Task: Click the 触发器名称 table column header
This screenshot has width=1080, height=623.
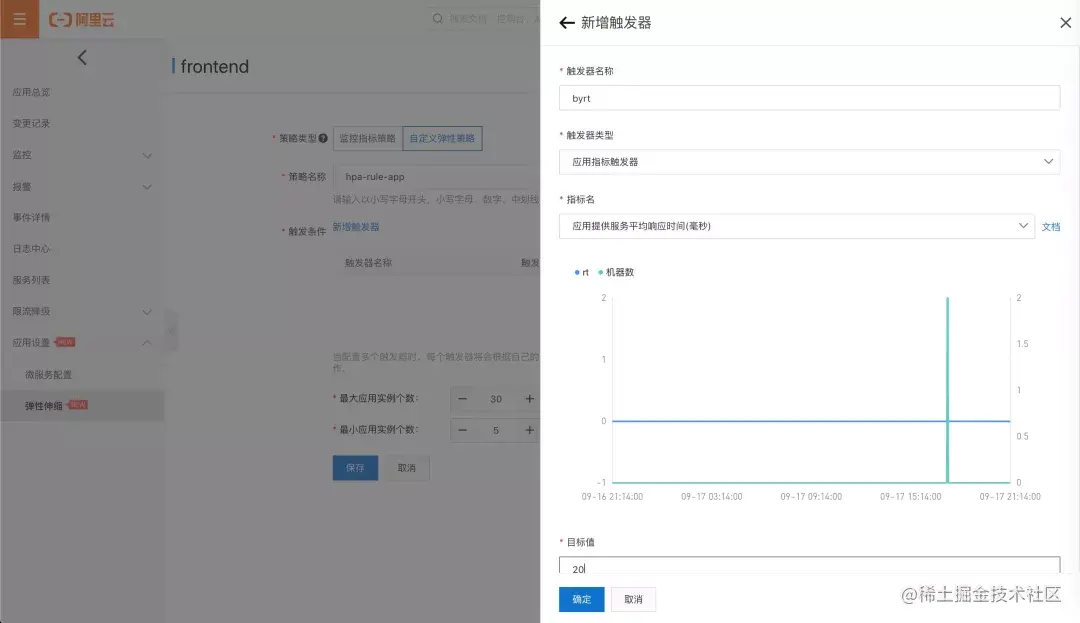Action: point(368,262)
